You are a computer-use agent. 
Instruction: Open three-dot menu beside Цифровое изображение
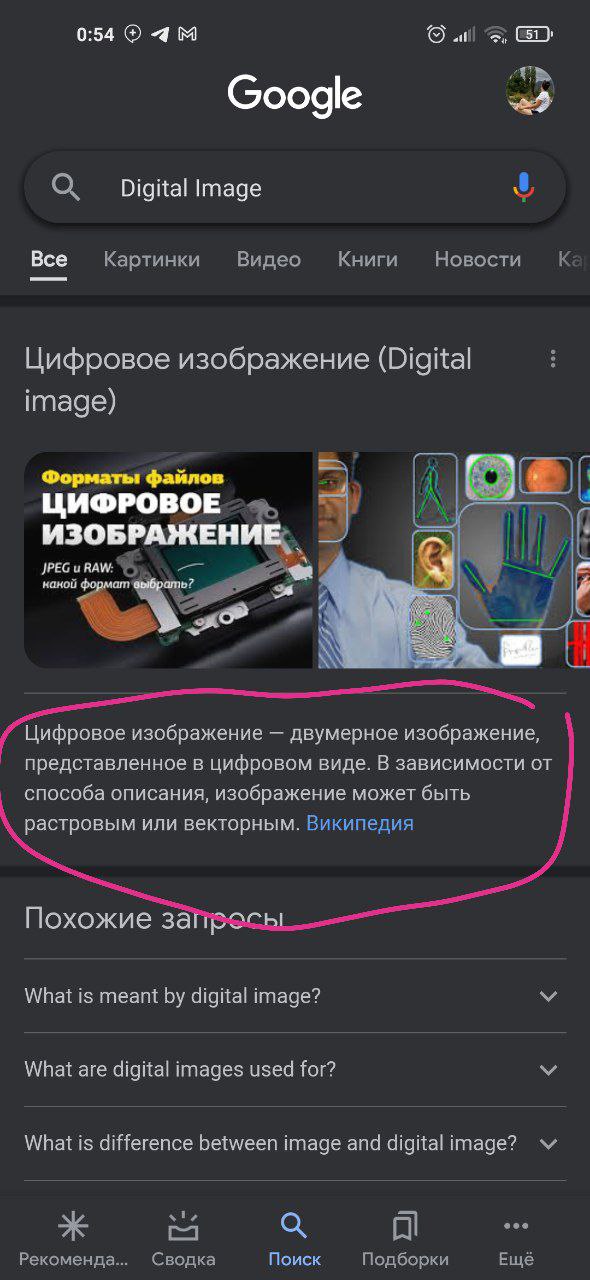pyautogui.click(x=552, y=359)
